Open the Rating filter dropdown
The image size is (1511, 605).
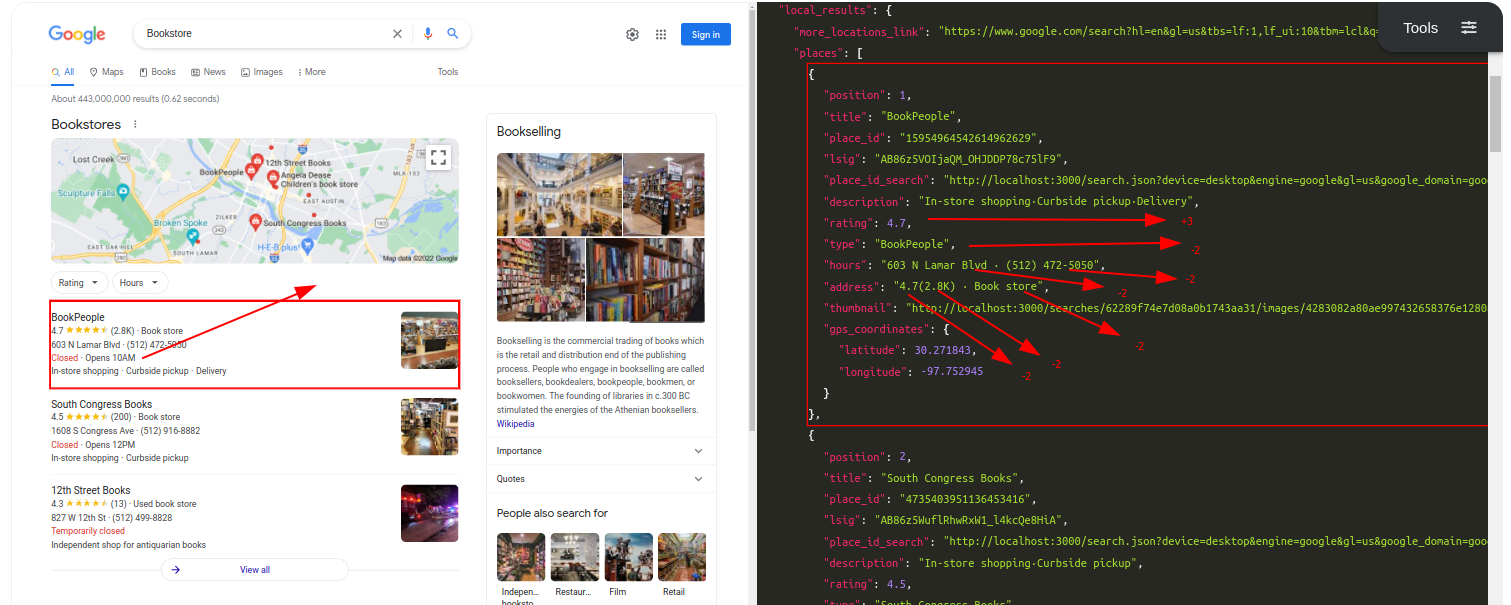tap(80, 283)
